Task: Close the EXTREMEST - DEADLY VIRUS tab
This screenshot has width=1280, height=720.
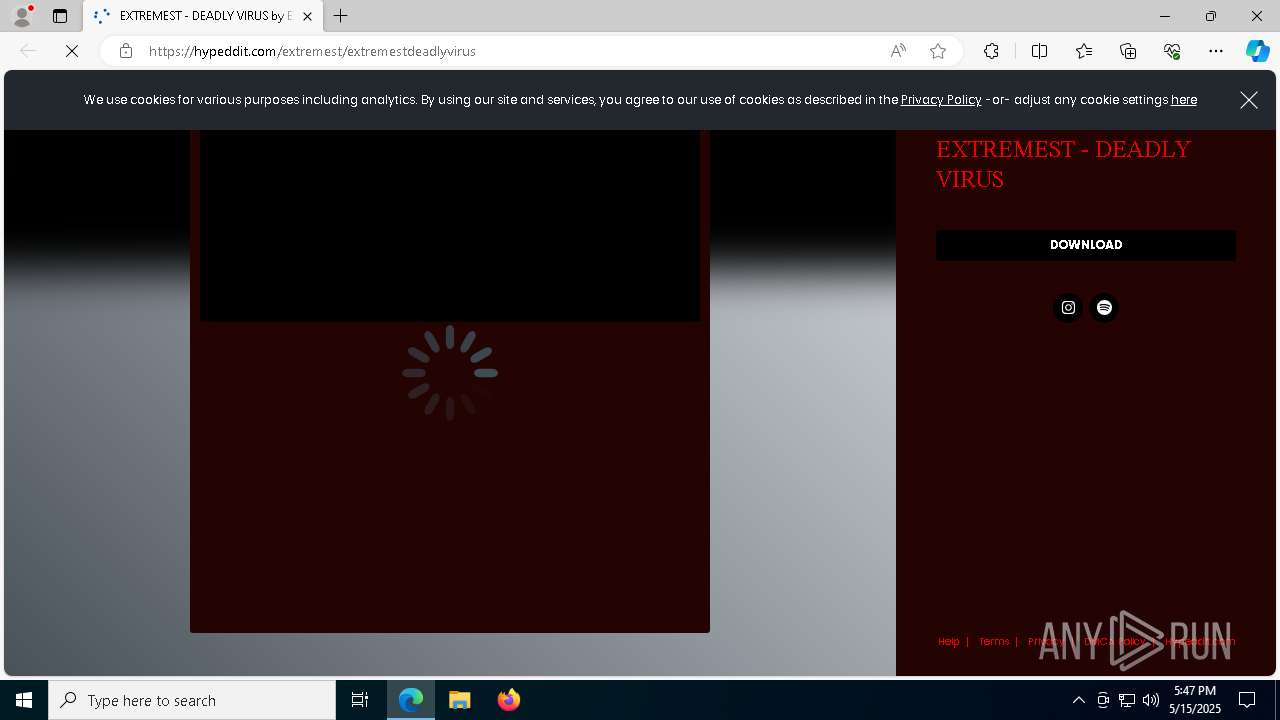Action: [307, 16]
